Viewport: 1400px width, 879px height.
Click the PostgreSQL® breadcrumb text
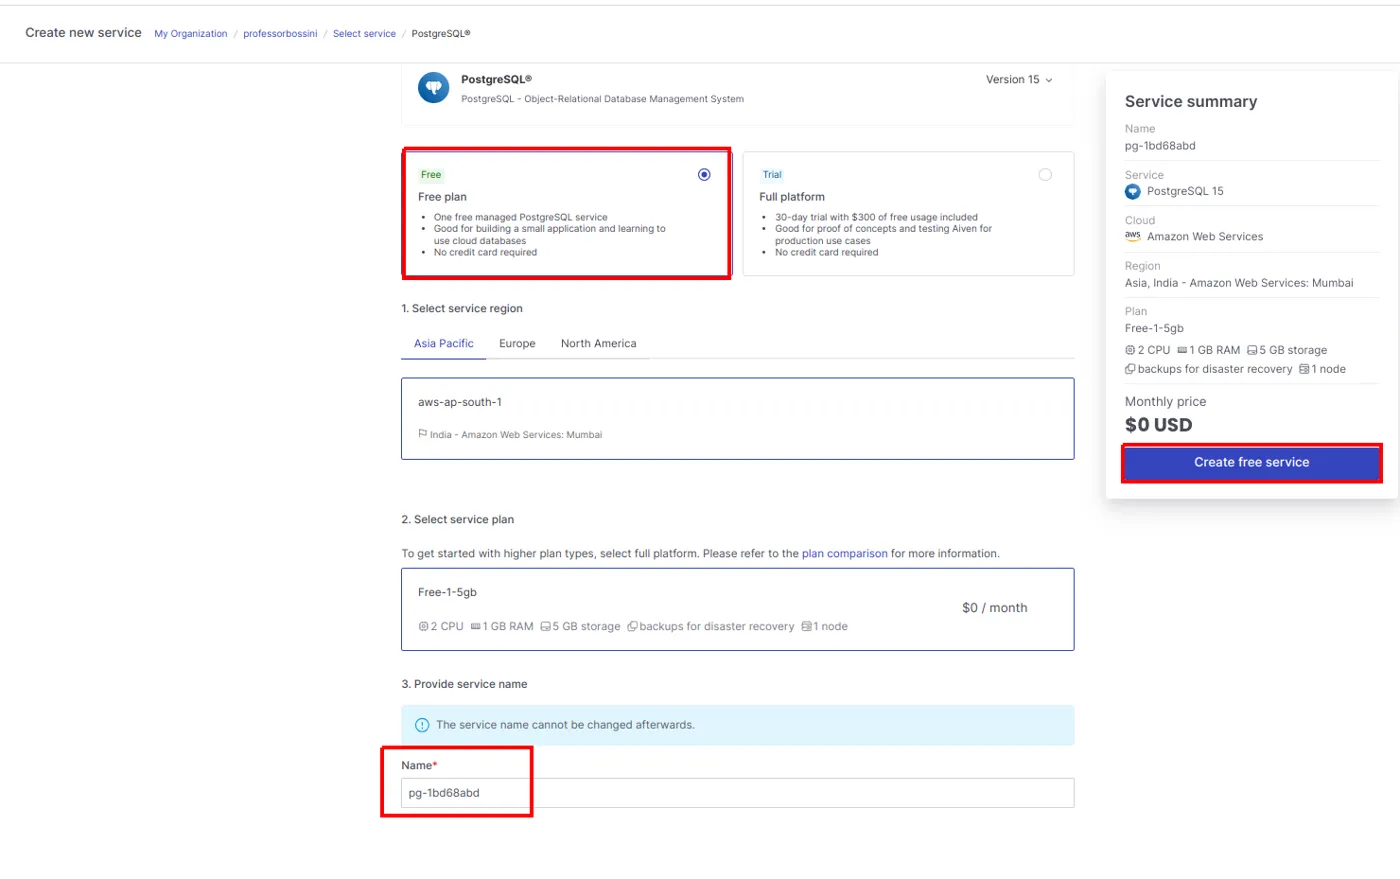tap(441, 34)
